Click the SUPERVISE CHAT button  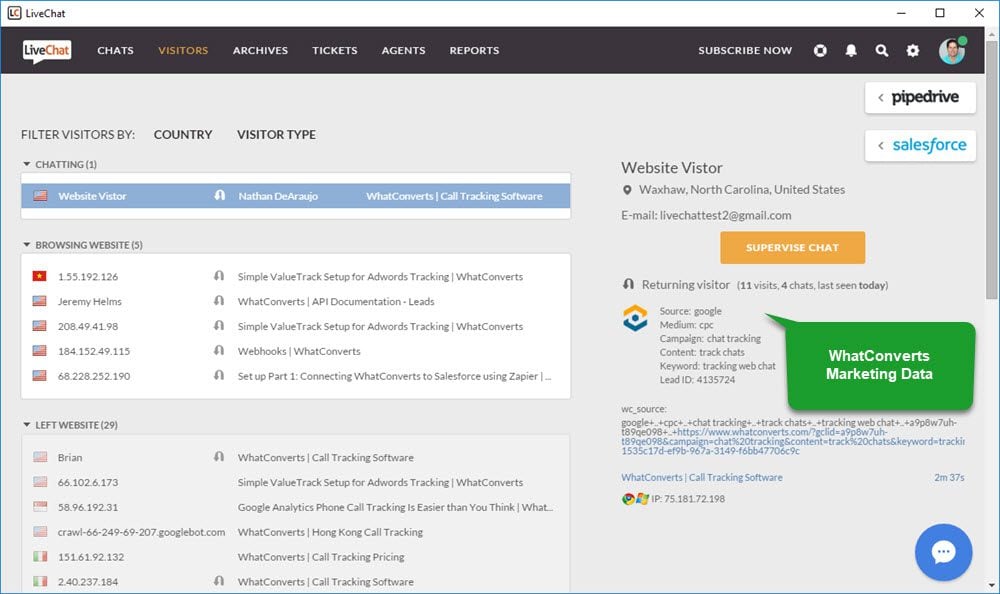click(793, 248)
